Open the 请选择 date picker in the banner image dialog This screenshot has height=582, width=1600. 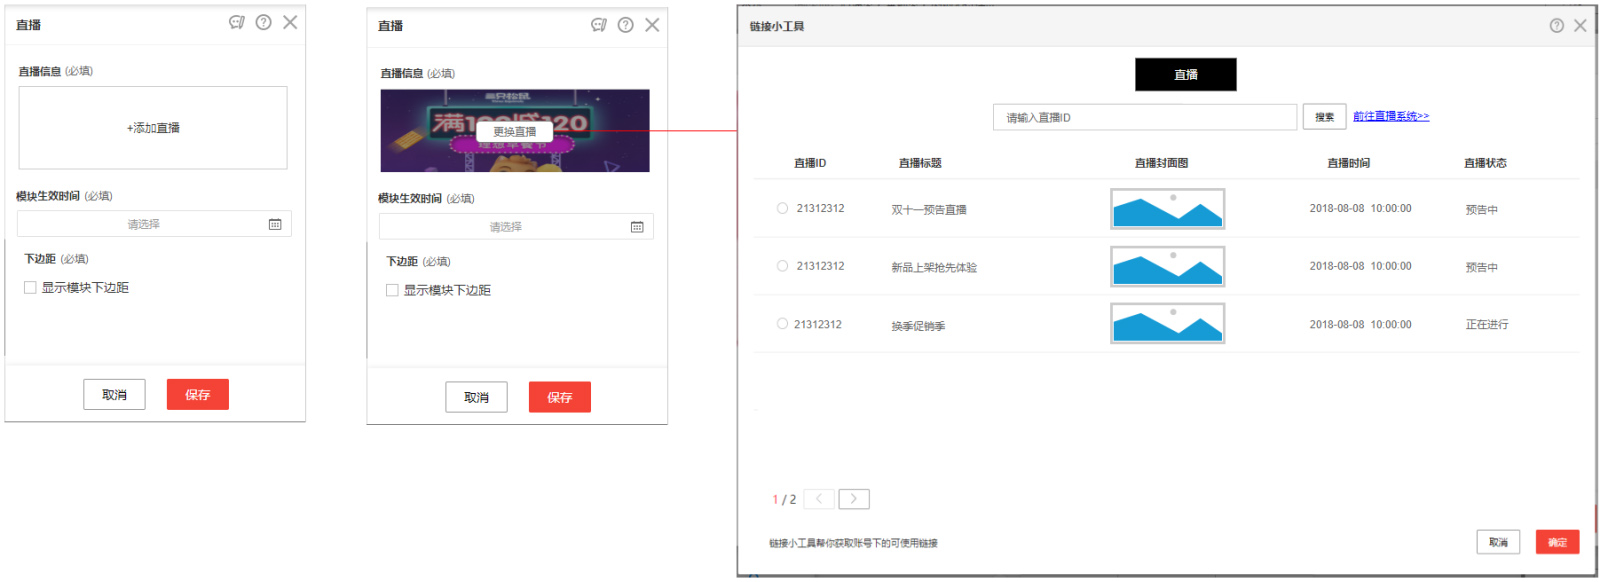point(516,227)
